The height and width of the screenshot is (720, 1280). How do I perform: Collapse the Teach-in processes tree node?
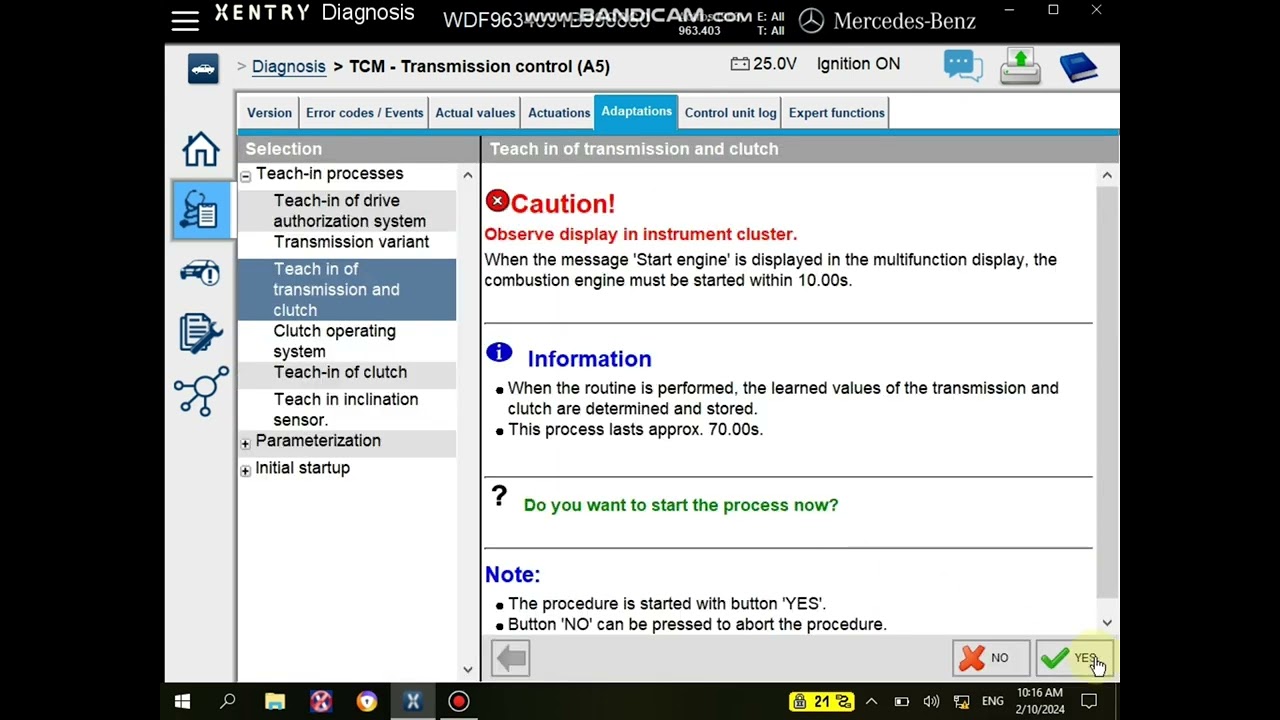[245, 176]
